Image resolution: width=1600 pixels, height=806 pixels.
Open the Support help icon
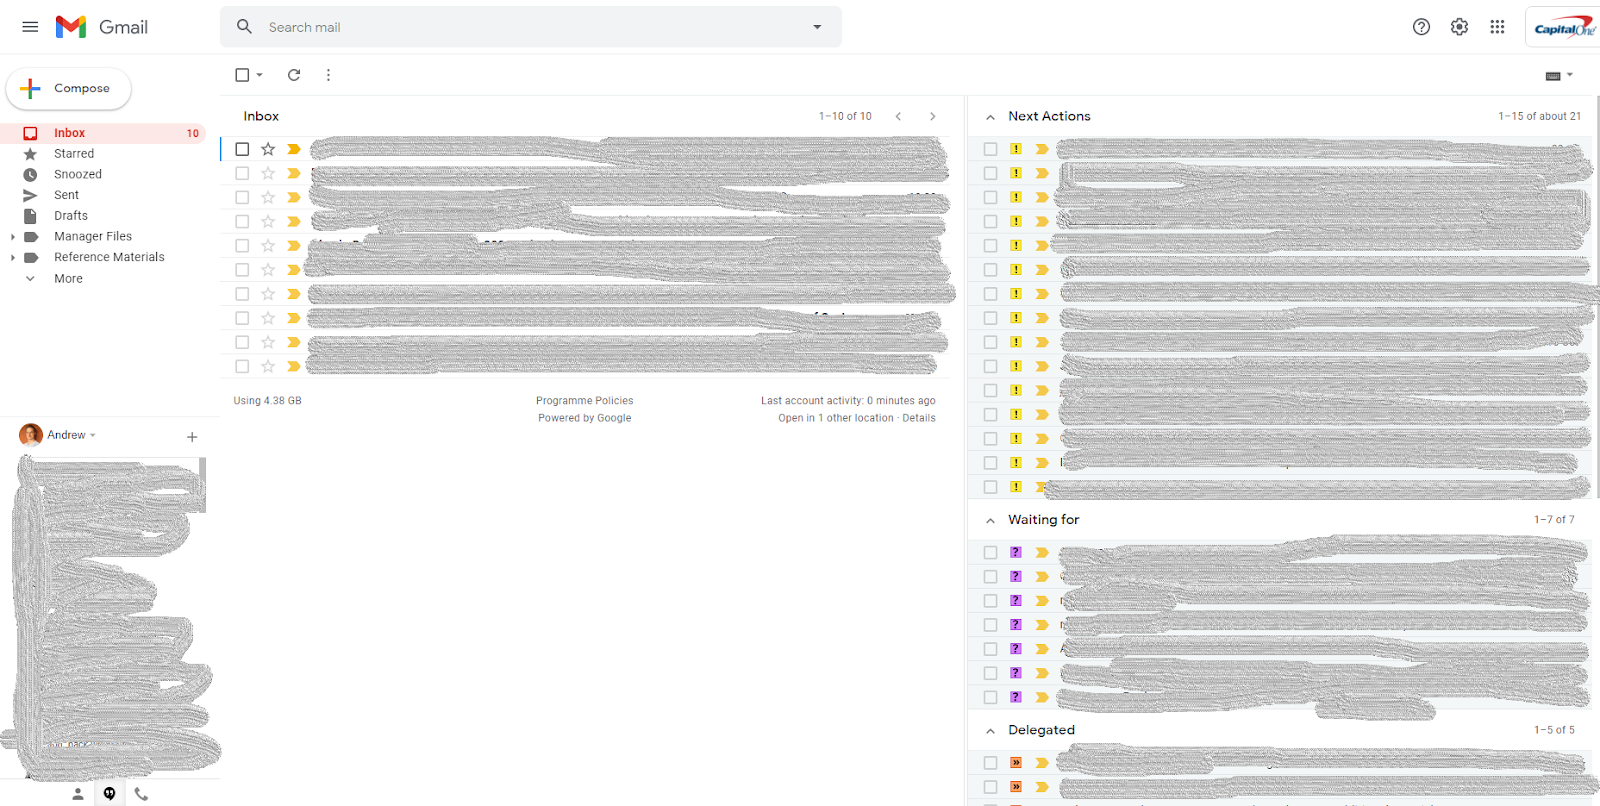(x=1421, y=27)
